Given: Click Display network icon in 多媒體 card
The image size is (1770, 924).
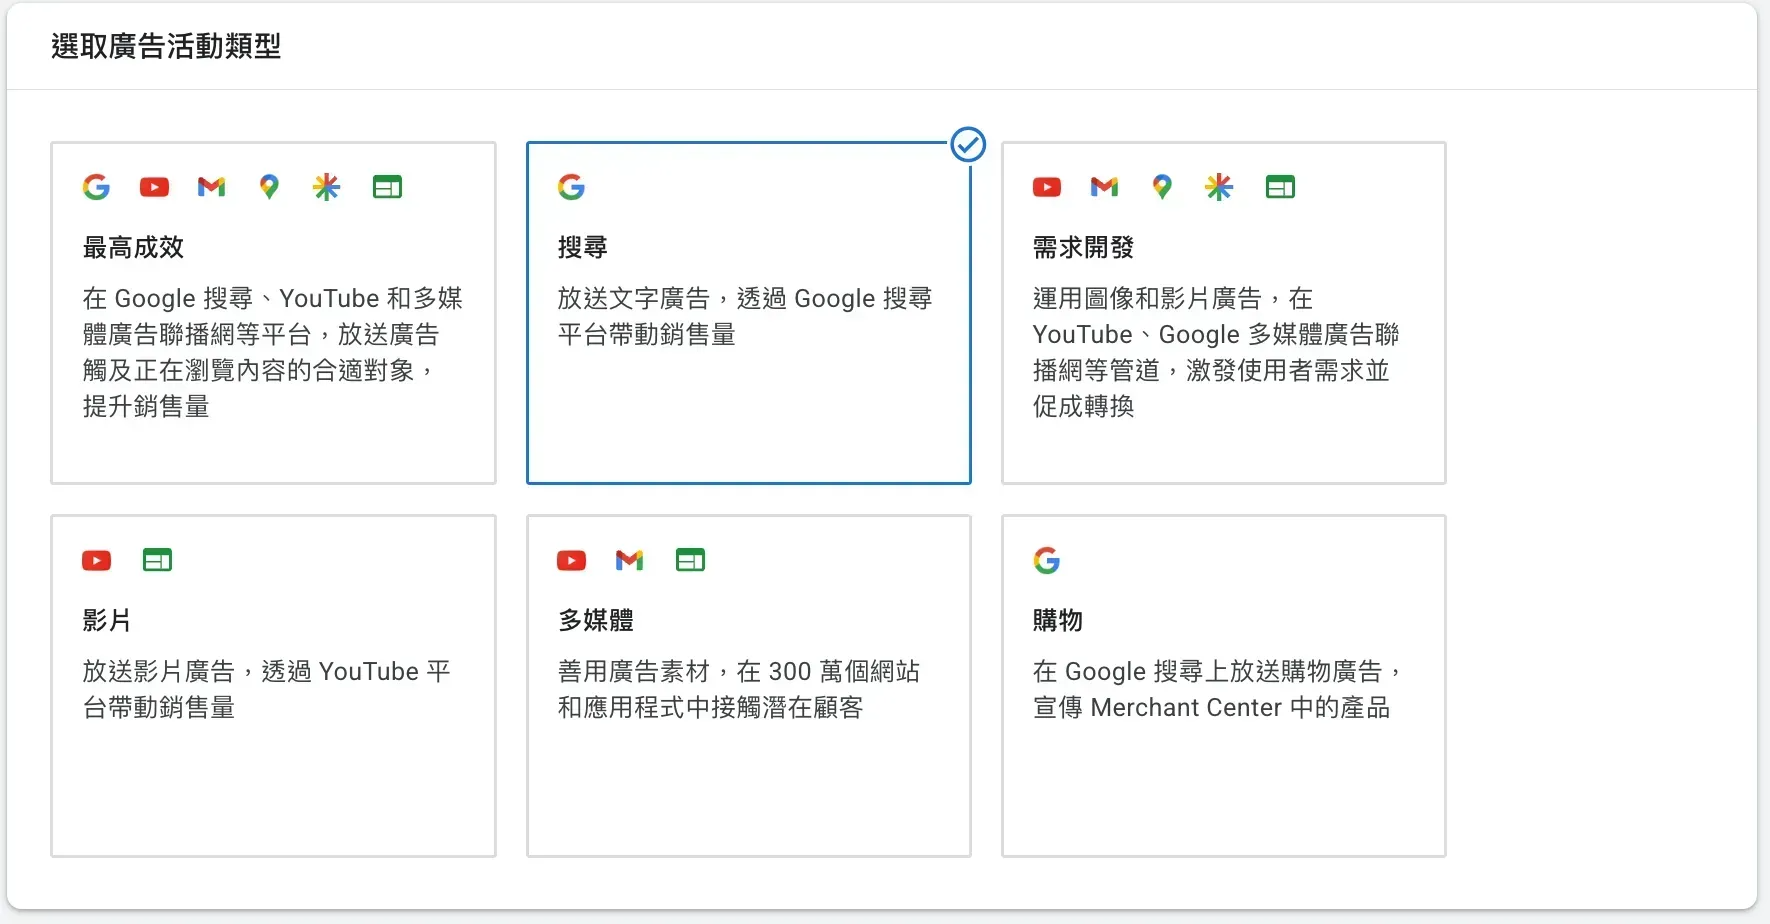Looking at the screenshot, I should tap(690, 560).
